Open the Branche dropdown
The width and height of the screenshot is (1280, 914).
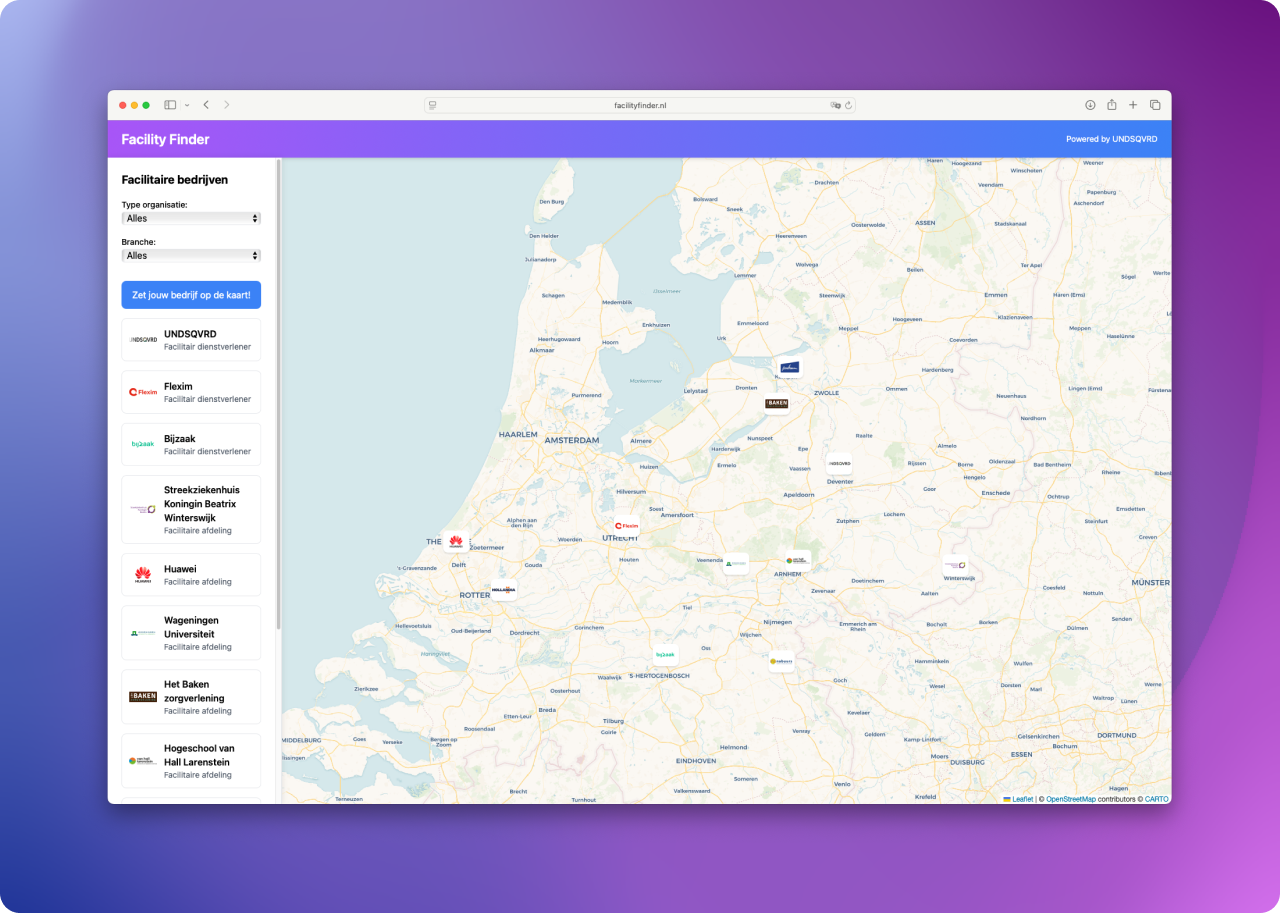pos(191,255)
